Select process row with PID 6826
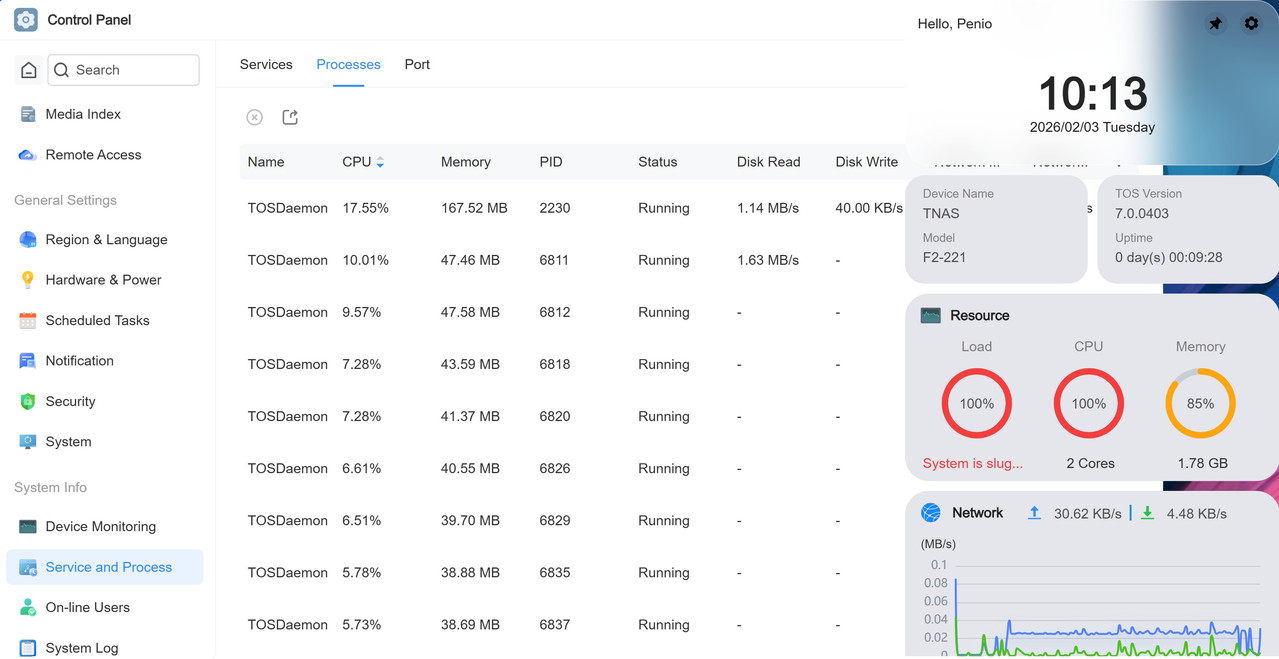 (572, 468)
